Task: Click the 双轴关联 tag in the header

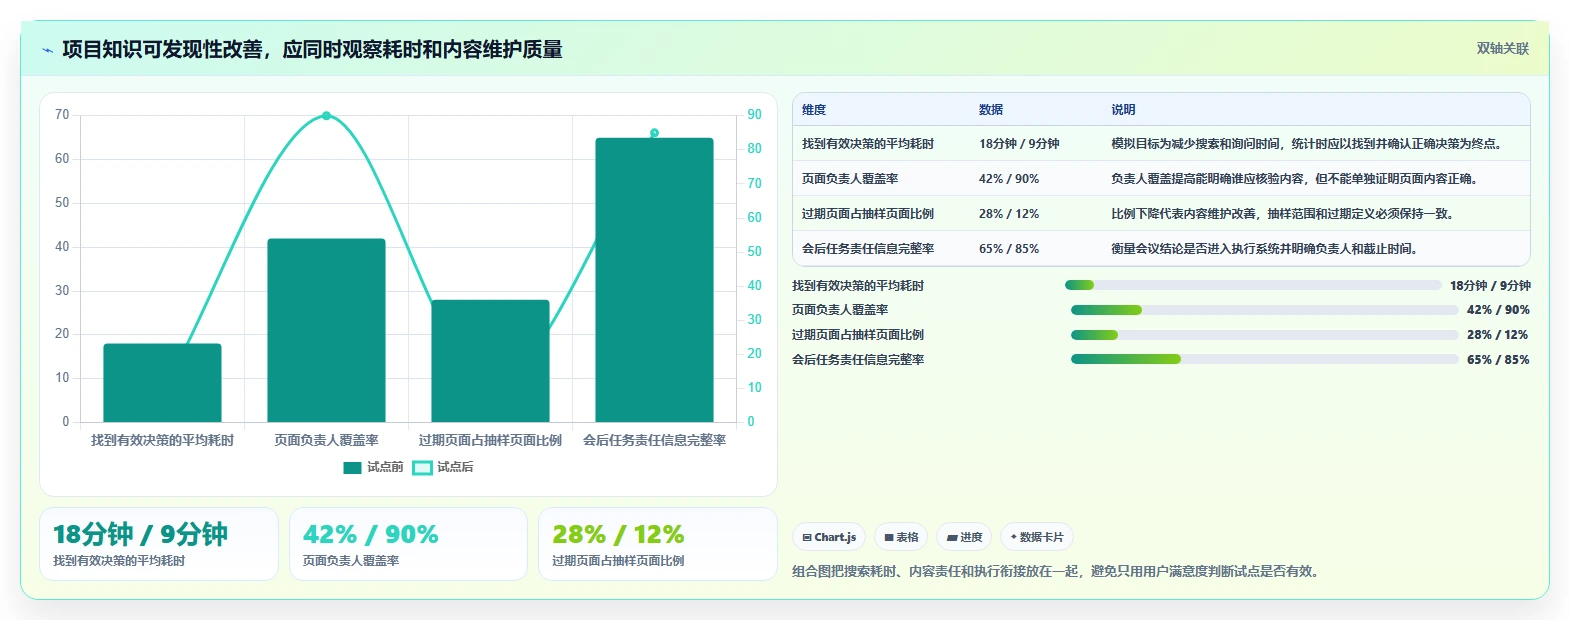Action: point(1502,48)
